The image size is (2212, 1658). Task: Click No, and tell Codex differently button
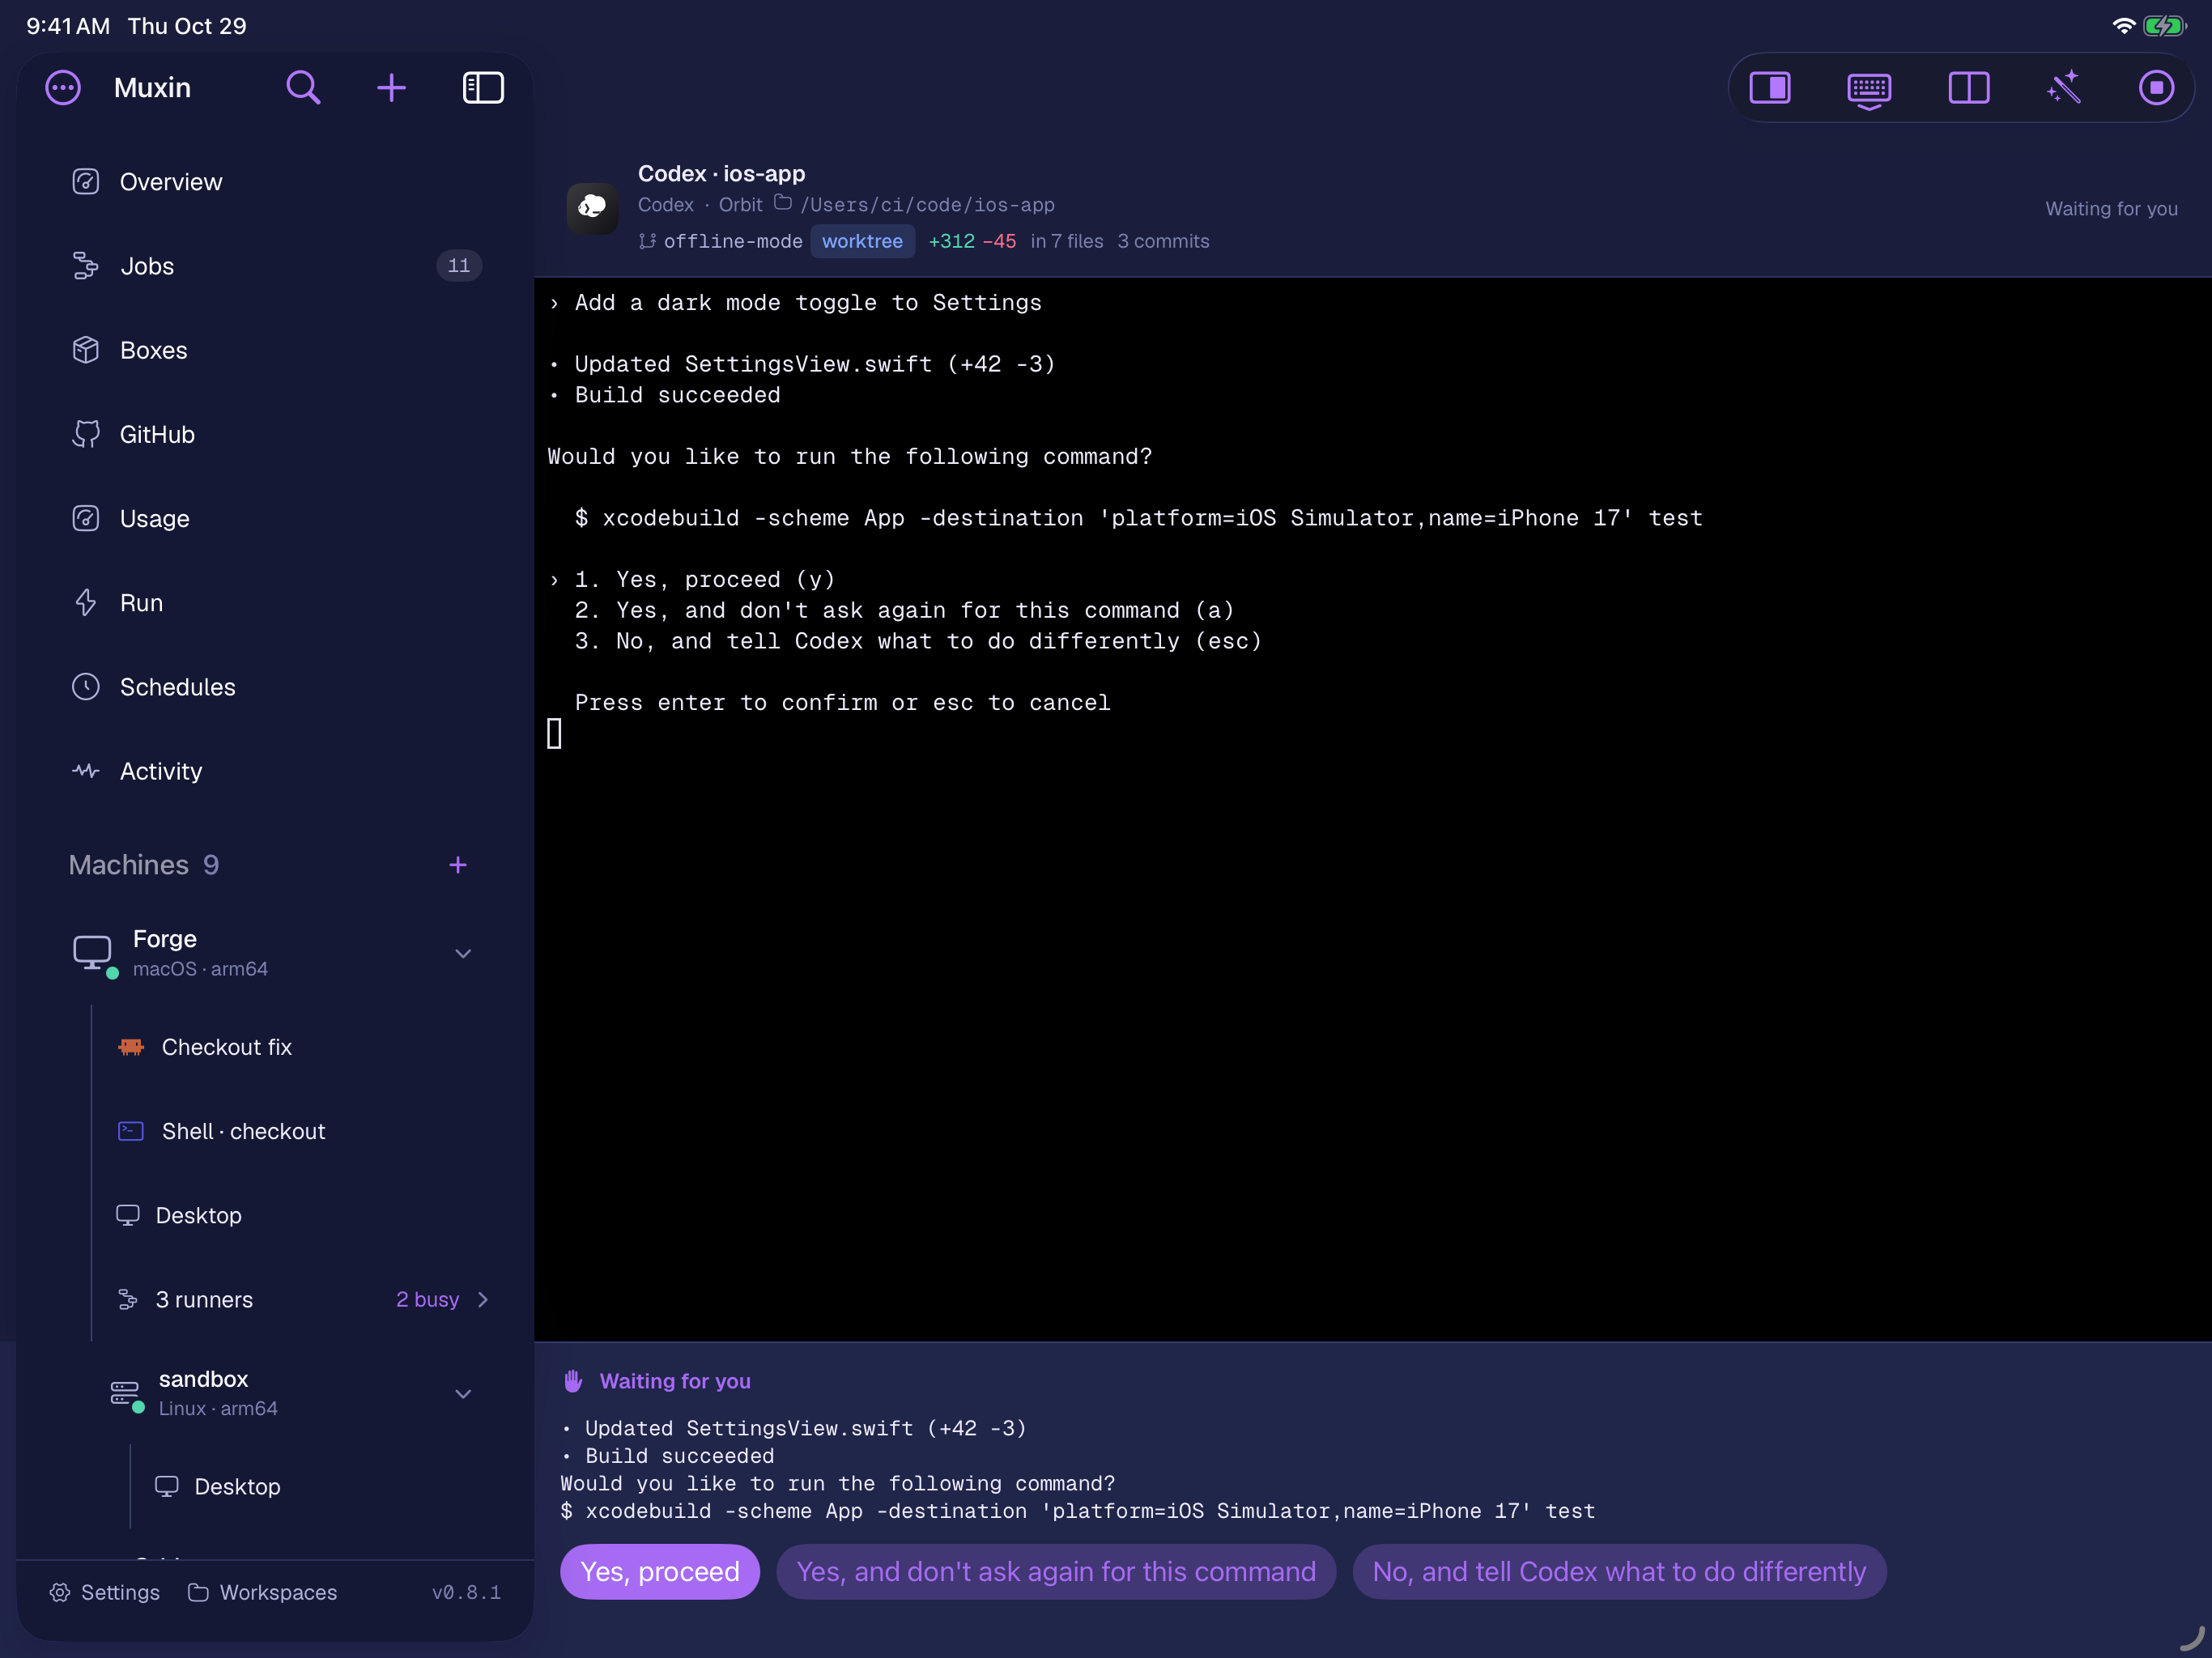(x=1619, y=1571)
